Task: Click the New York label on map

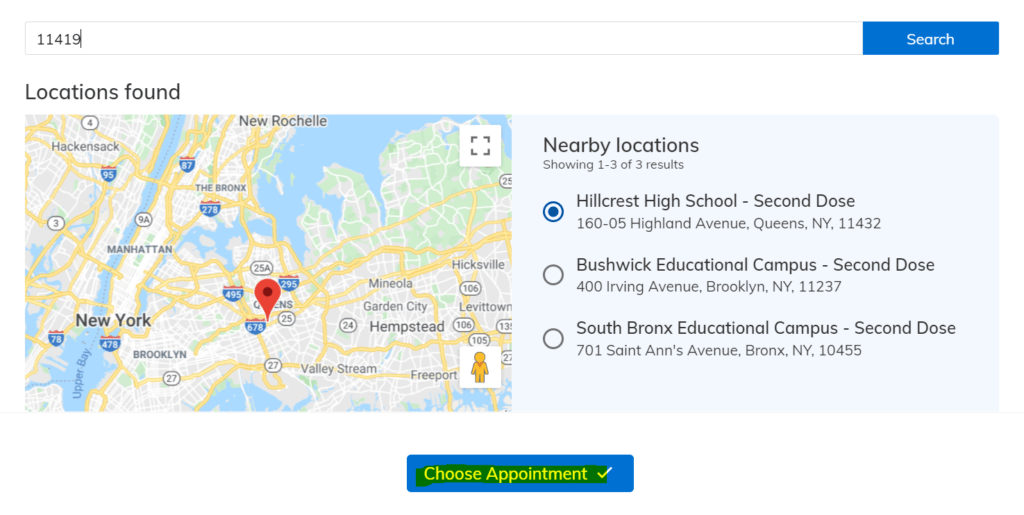Action: [113, 320]
